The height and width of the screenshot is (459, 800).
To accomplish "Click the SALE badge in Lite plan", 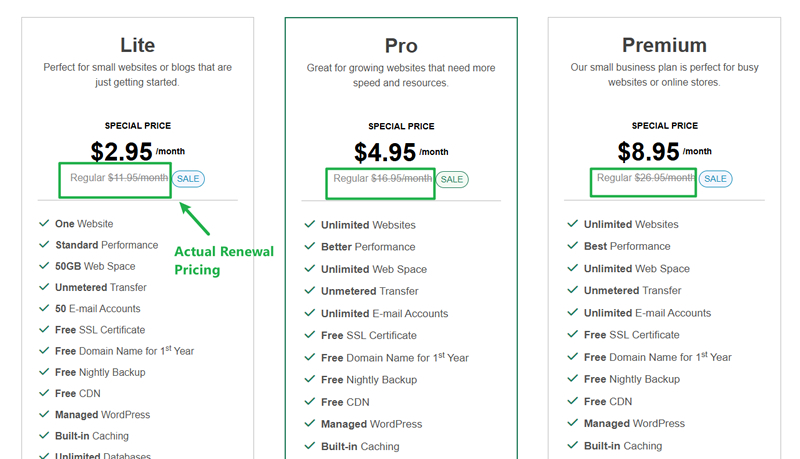I will [188, 179].
